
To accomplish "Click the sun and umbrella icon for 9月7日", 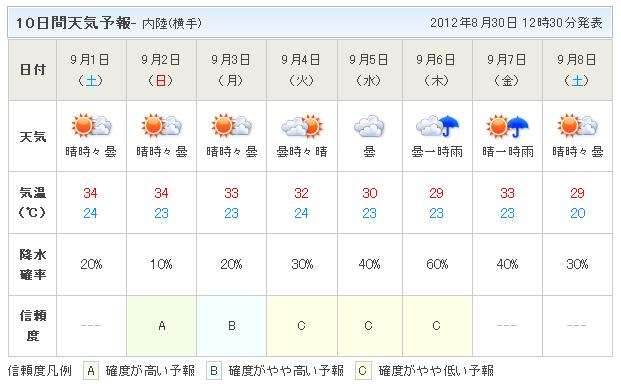I will coord(507,126).
